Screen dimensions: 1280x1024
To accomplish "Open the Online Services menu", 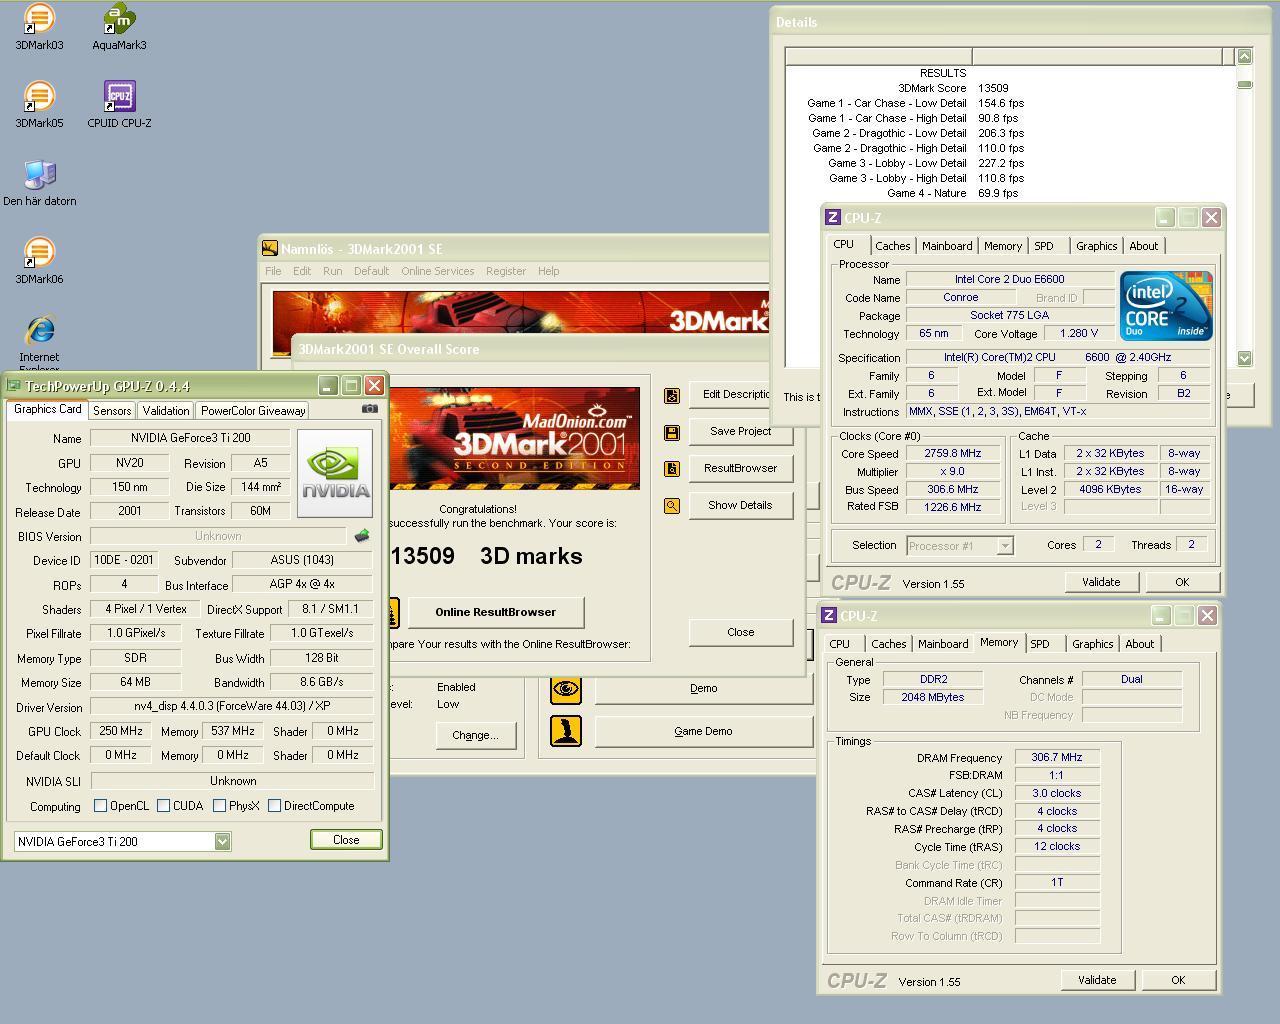I will point(438,271).
